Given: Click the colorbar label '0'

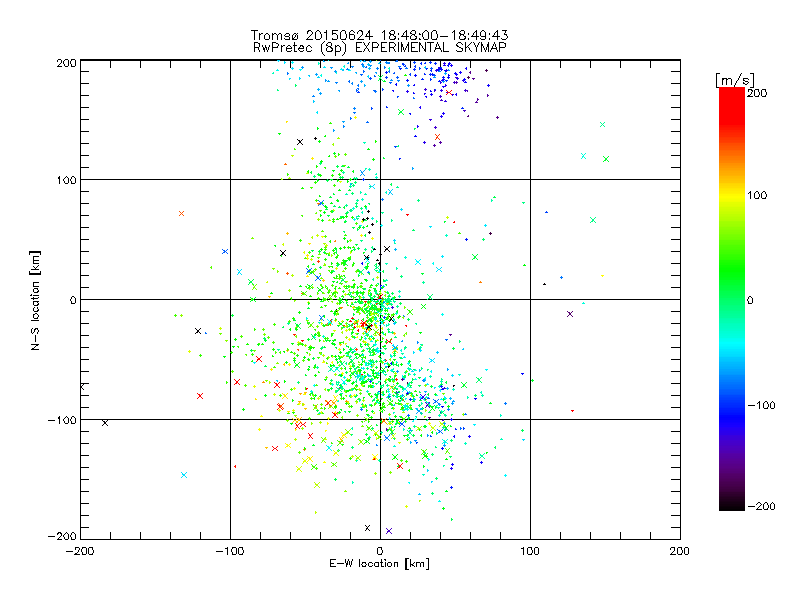Looking at the screenshot, I should tap(750, 300).
